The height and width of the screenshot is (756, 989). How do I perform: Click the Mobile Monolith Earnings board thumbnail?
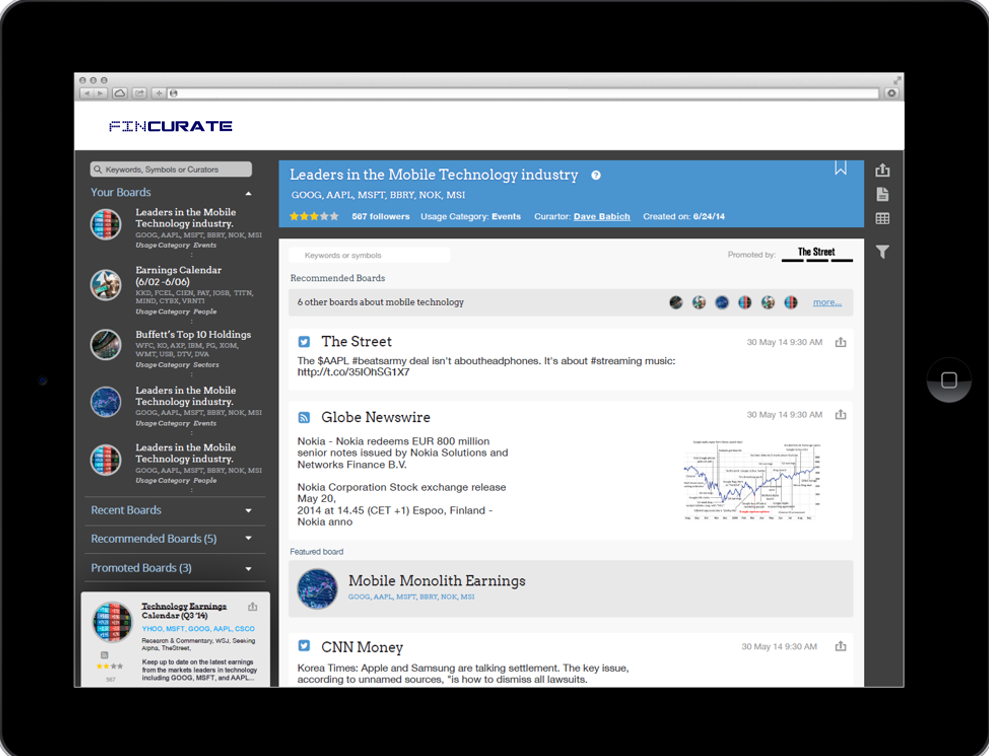tap(317, 589)
